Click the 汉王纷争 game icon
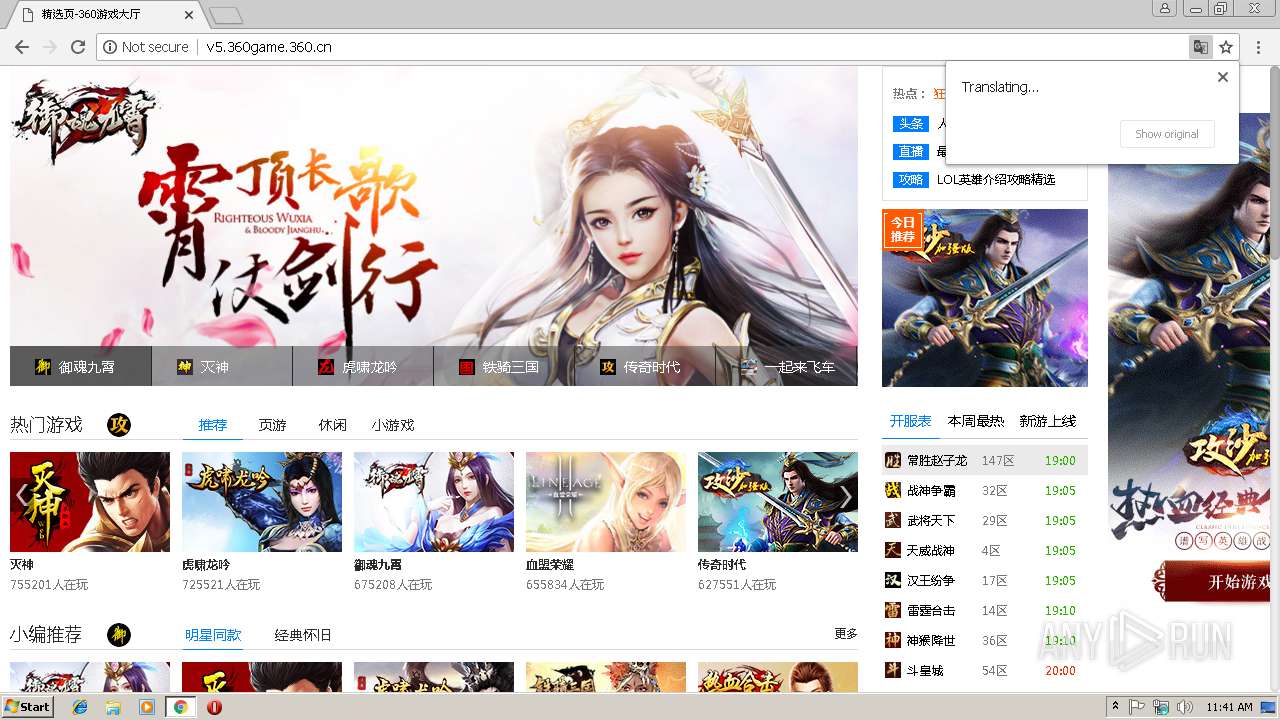Screen dimensions: 1280x720 [x=893, y=580]
